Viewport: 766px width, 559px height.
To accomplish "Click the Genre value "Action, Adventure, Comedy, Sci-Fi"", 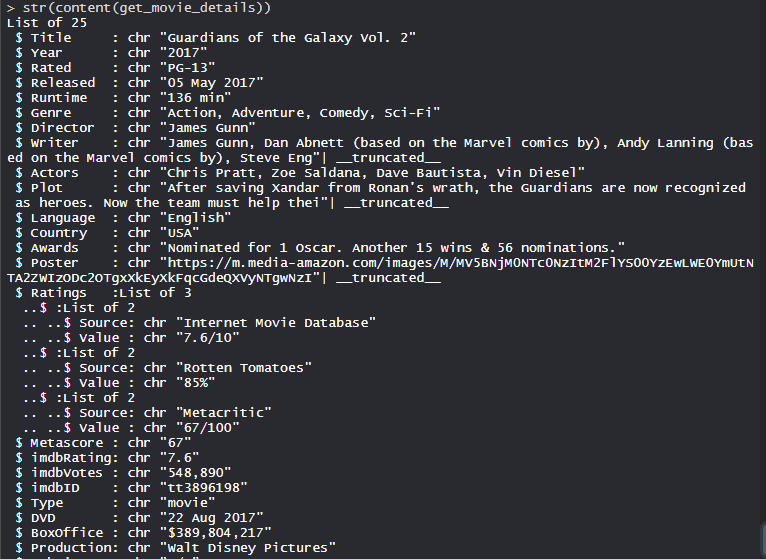I will pyautogui.click(x=298, y=113).
